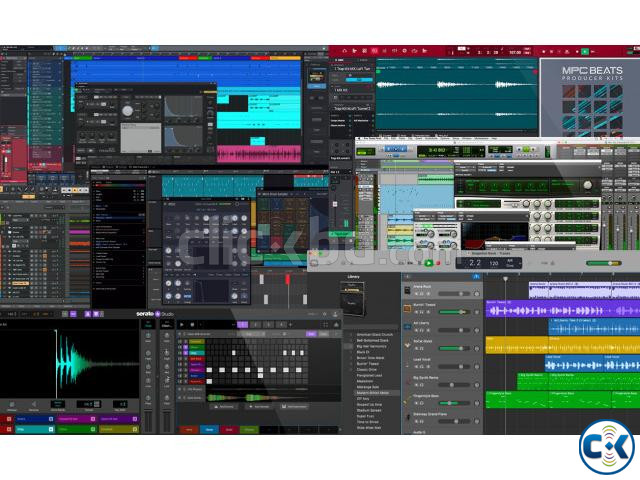This screenshot has width=640, height=480.
Task: Select the purple scene button in Serato Studio
Action: tap(242, 324)
